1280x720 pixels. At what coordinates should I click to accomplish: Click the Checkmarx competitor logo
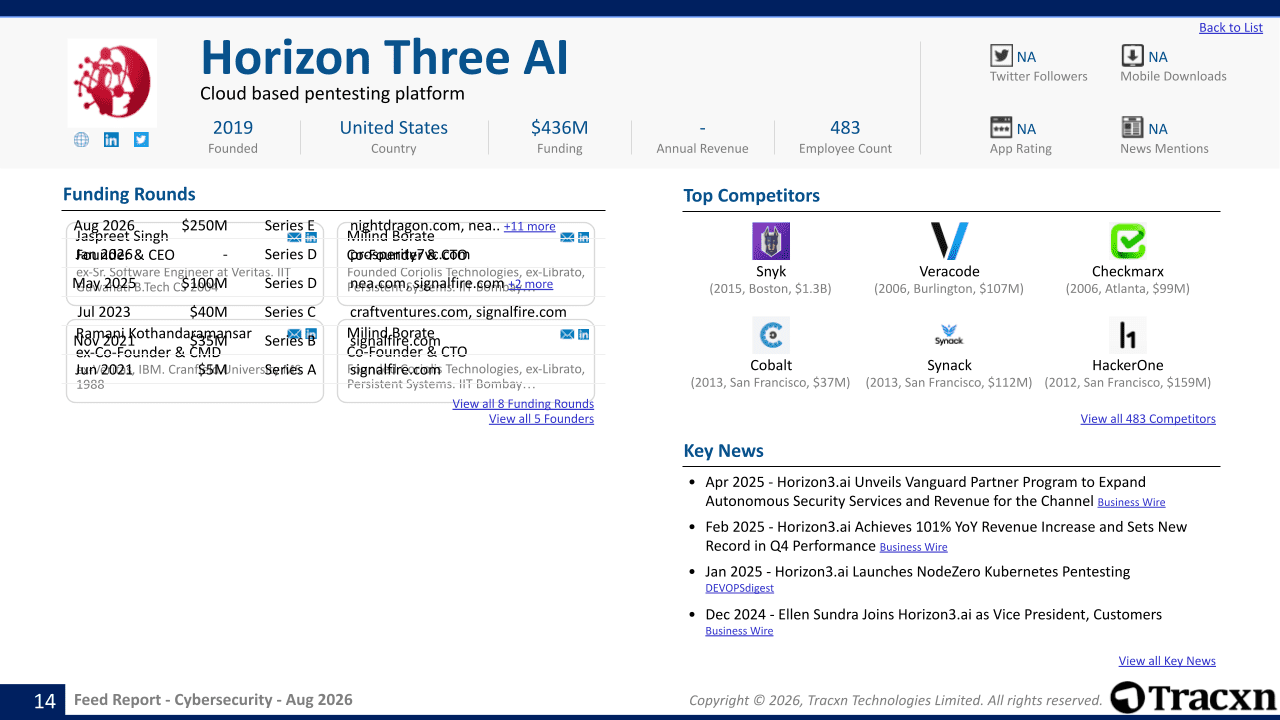click(1128, 241)
